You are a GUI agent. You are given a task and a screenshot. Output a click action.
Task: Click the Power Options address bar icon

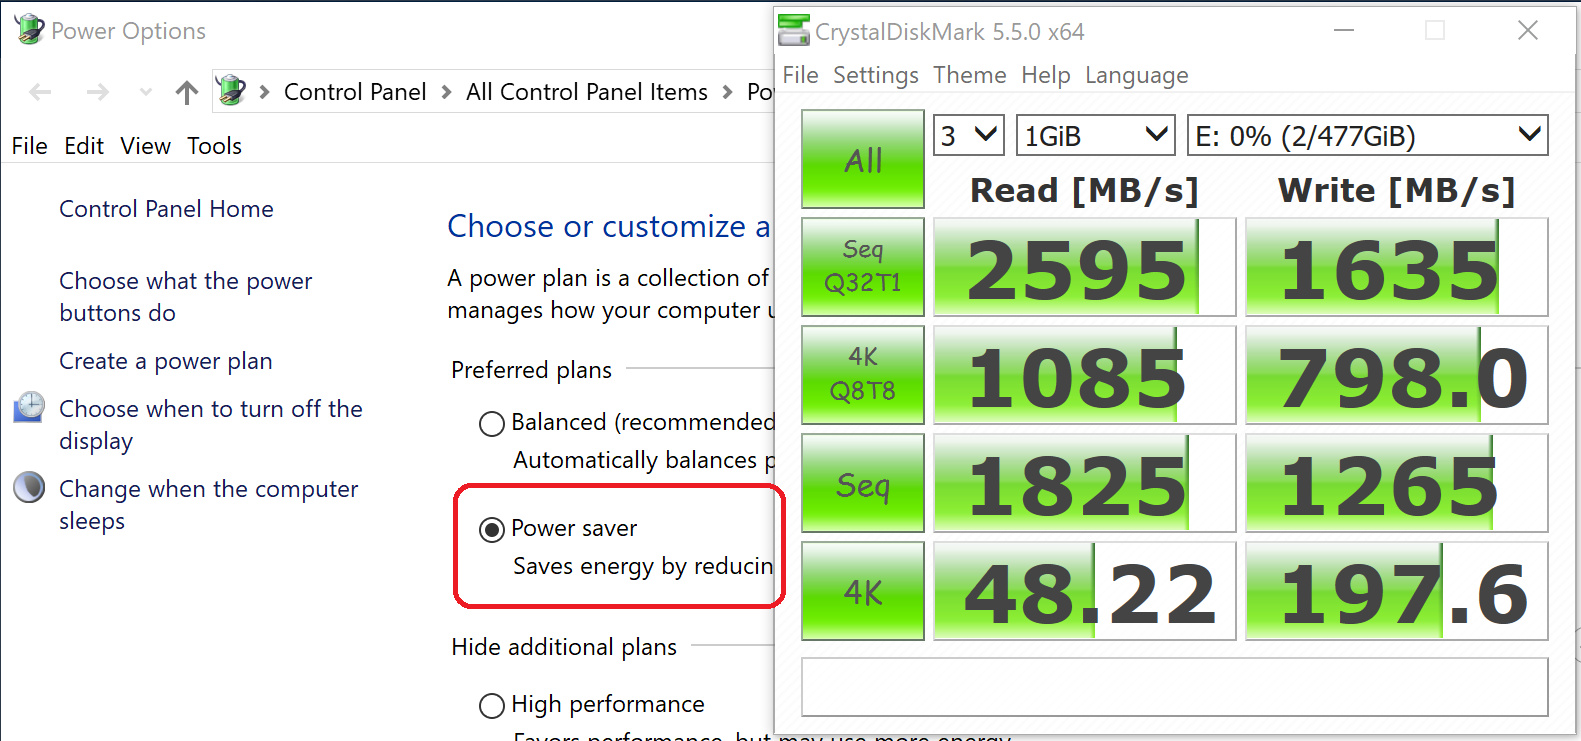(231, 92)
